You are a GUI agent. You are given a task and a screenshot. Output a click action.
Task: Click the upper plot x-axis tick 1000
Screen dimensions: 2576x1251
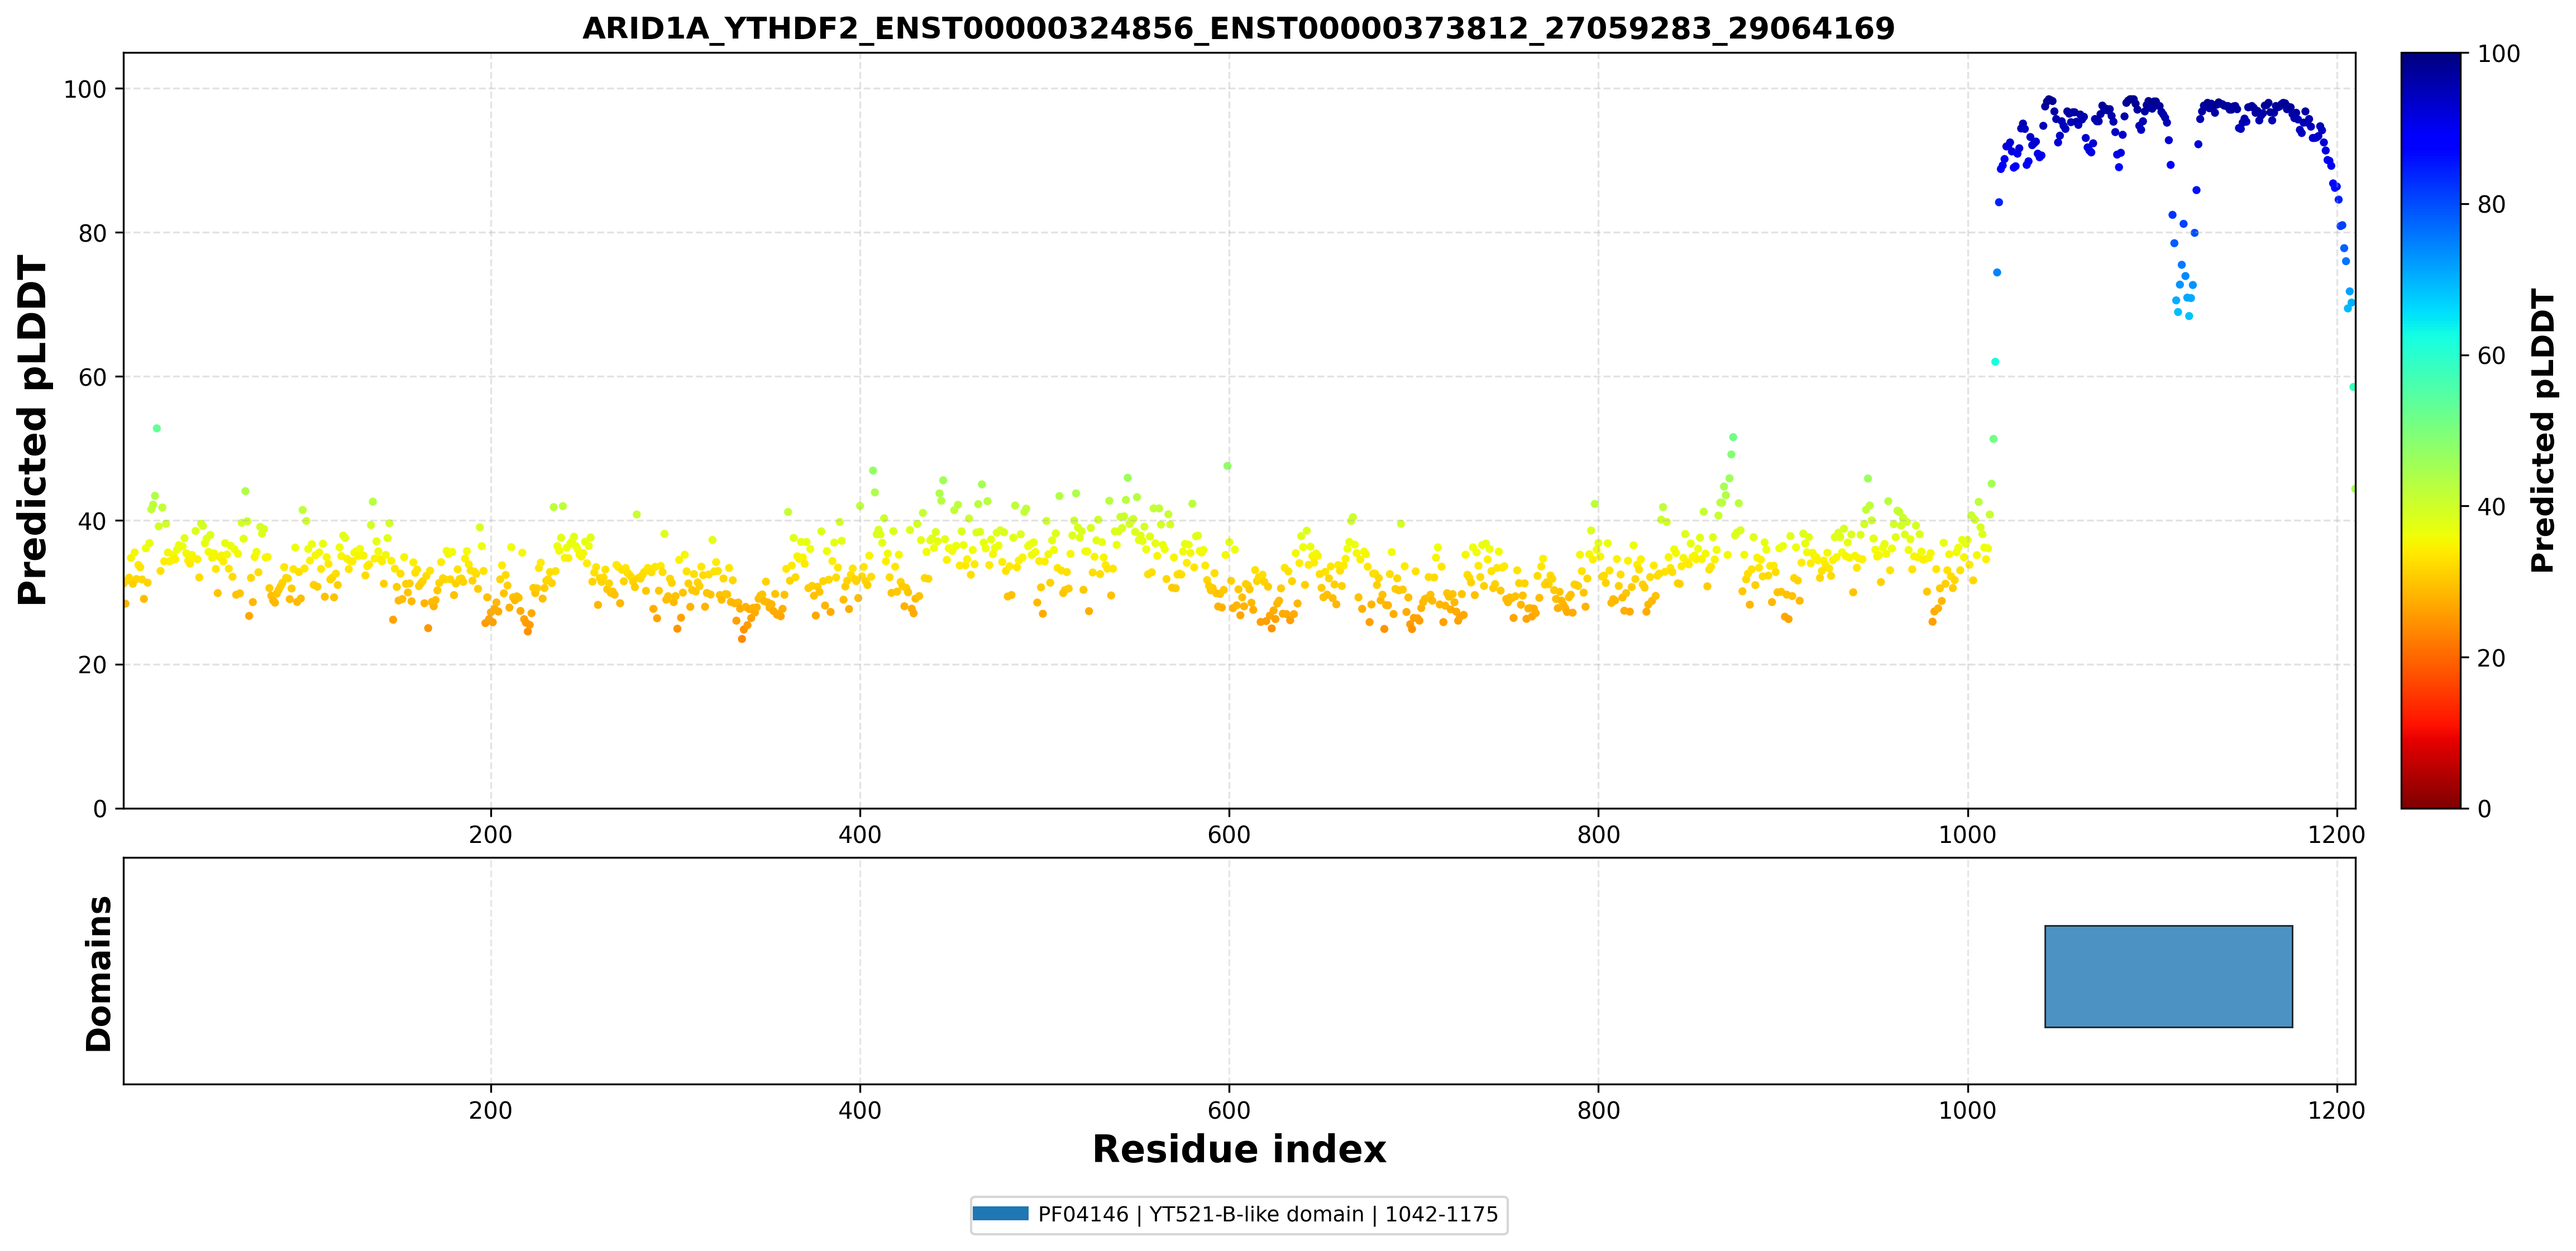point(1968,835)
